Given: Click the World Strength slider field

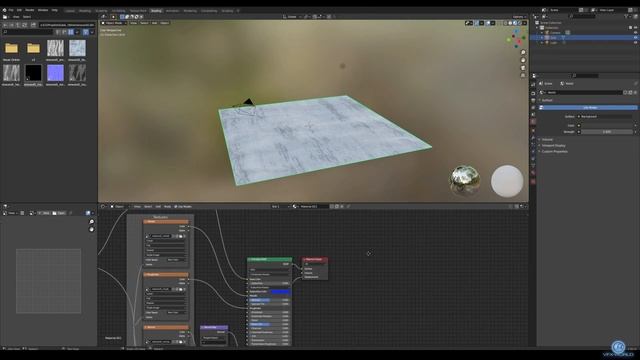Looking at the screenshot, I should click(x=607, y=132).
